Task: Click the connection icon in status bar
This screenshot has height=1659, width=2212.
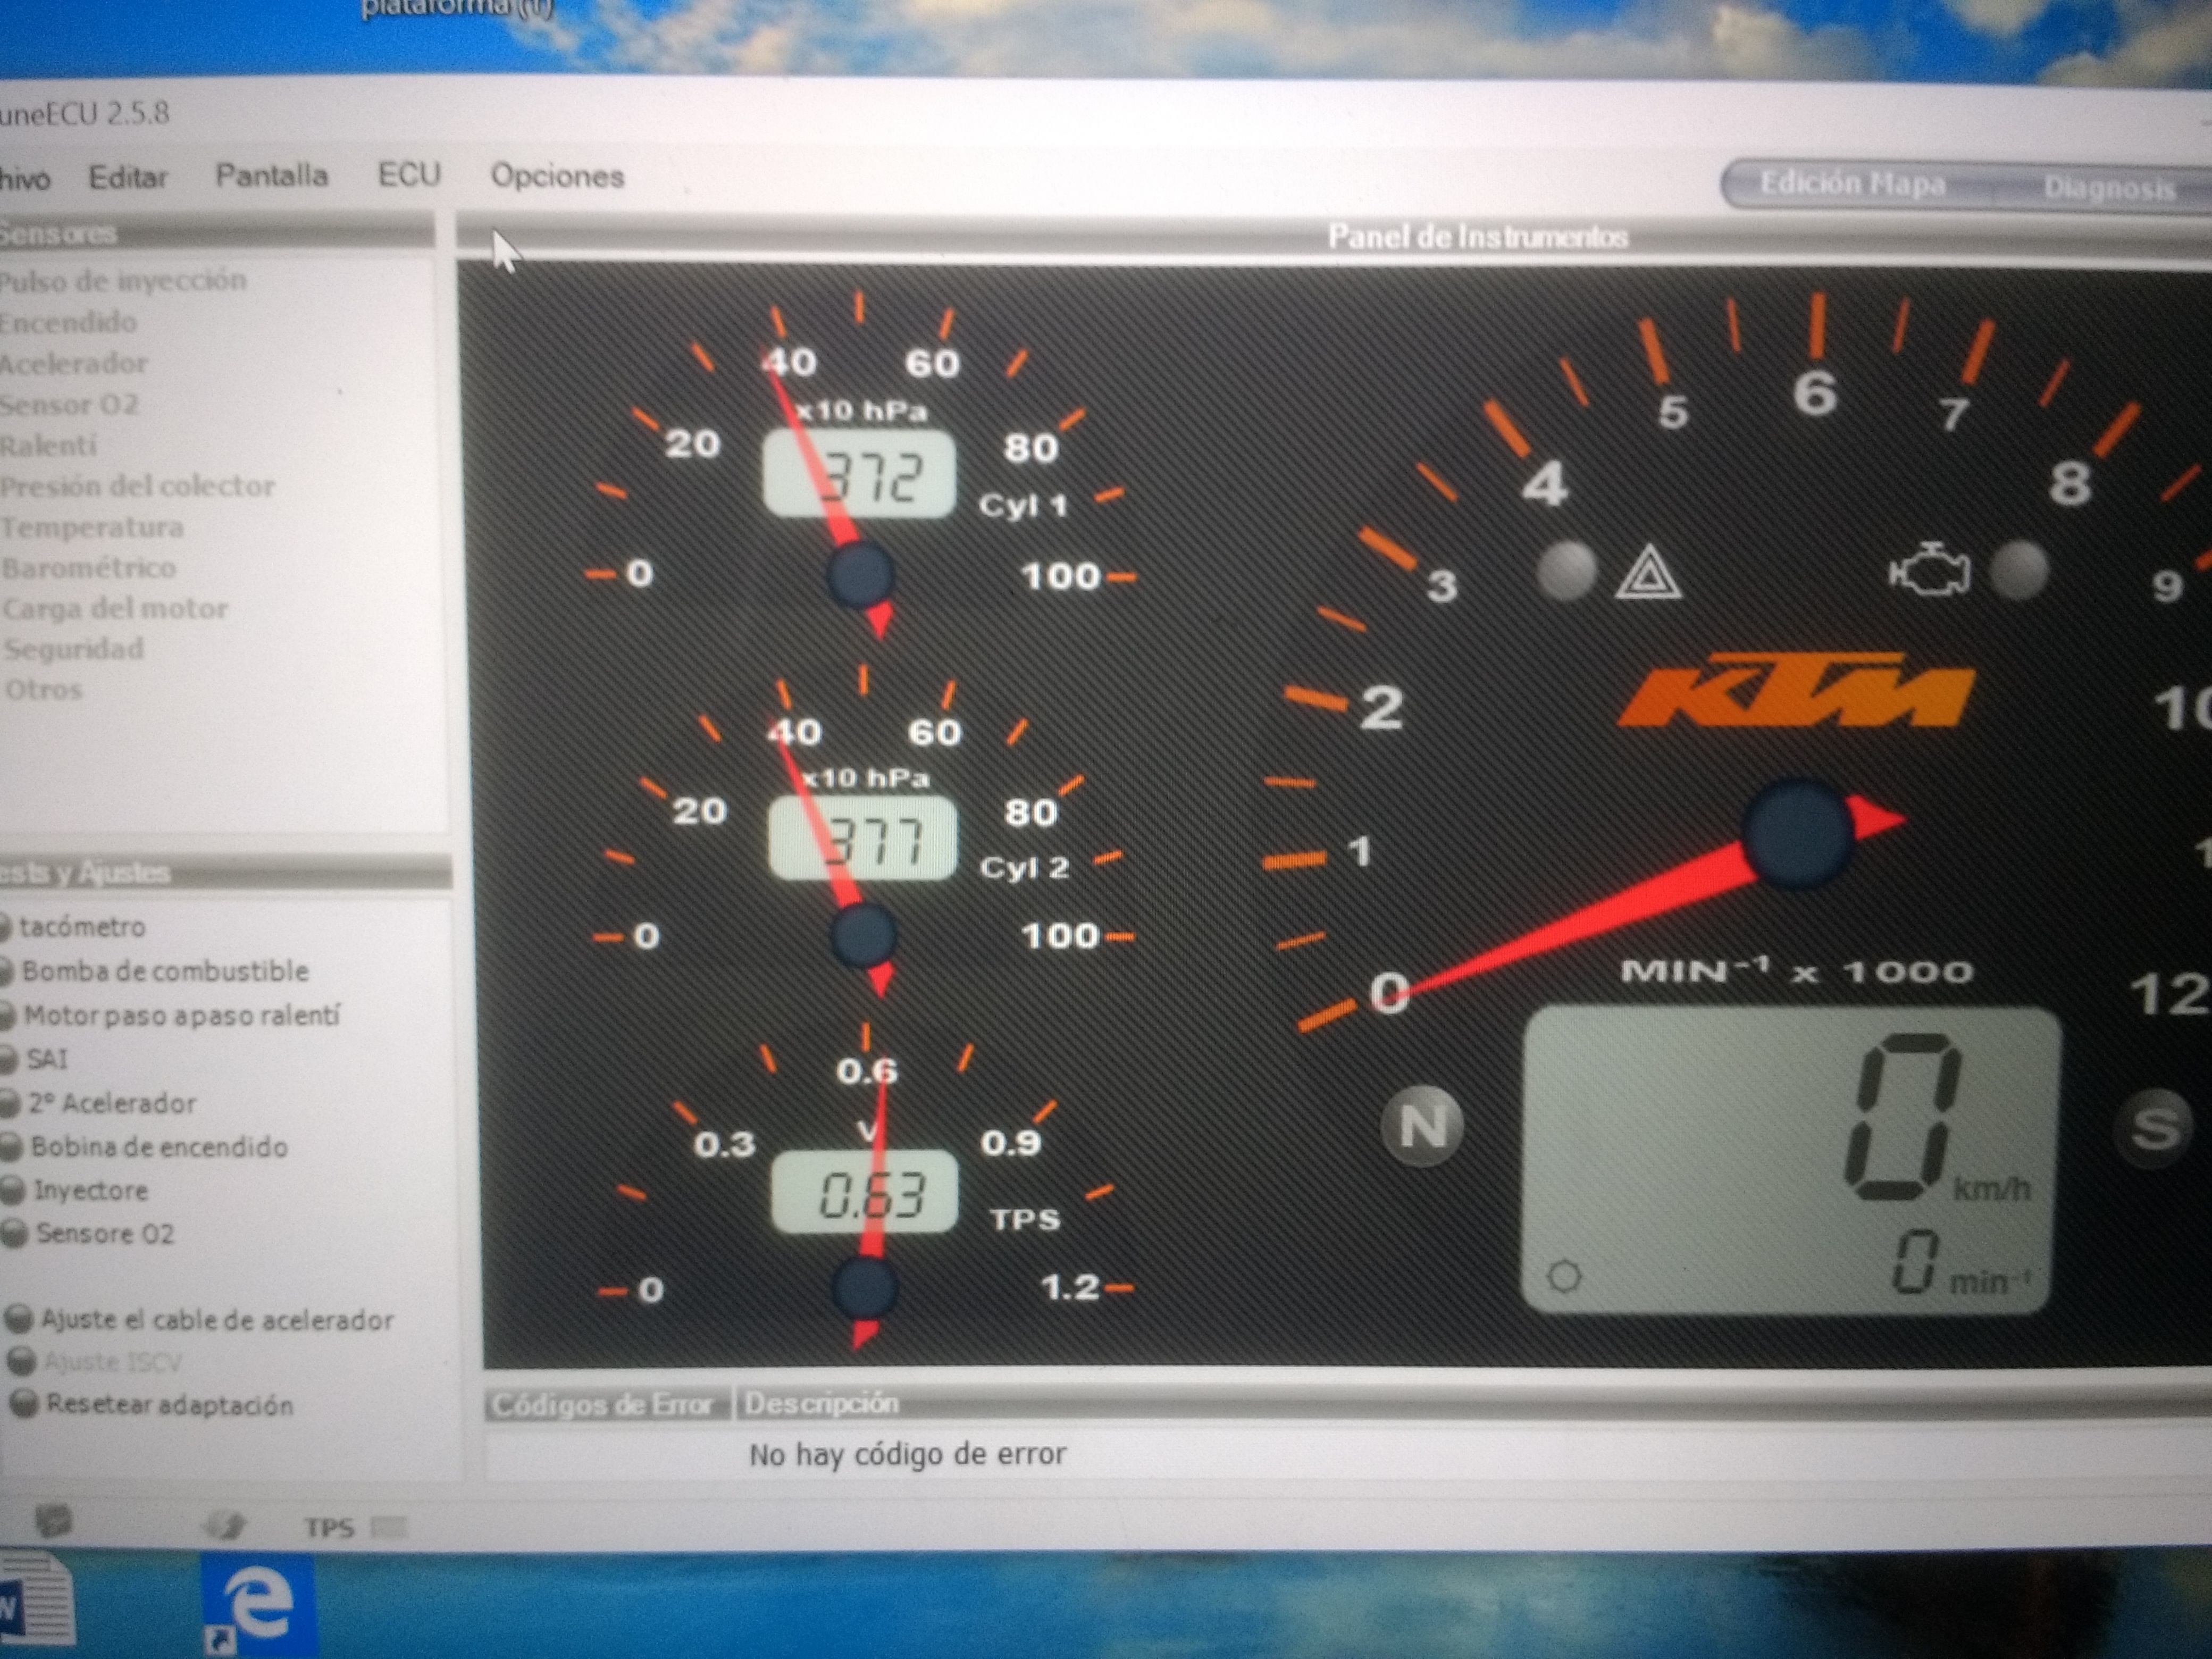Action: point(224,1525)
